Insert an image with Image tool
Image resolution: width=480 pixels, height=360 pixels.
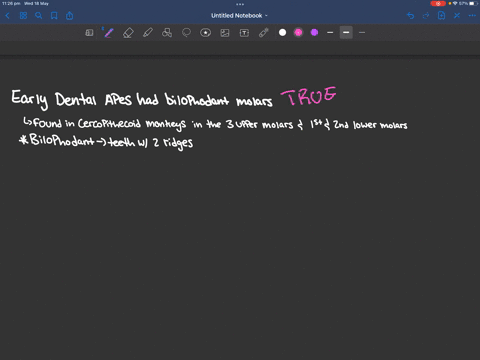pyautogui.click(x=225, y=33)
